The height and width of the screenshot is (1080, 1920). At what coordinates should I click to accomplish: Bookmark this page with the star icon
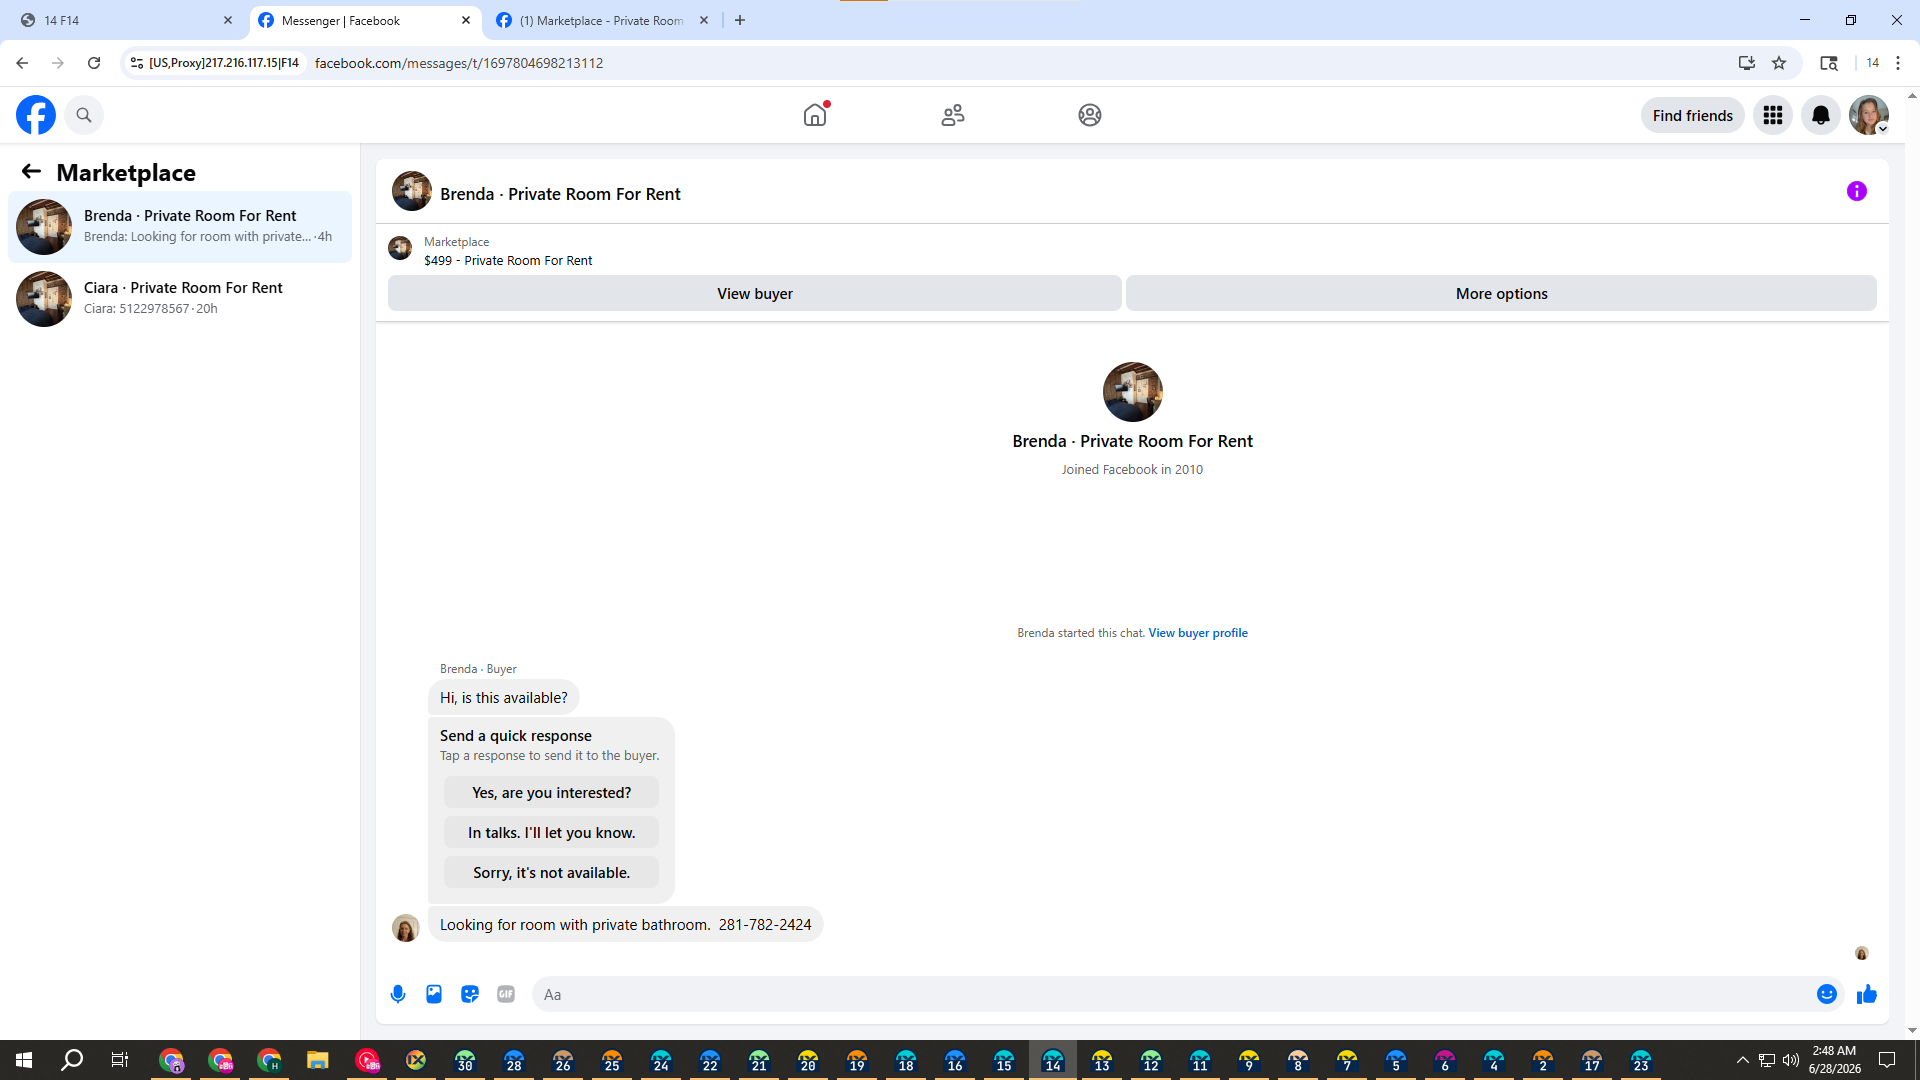1779,63
